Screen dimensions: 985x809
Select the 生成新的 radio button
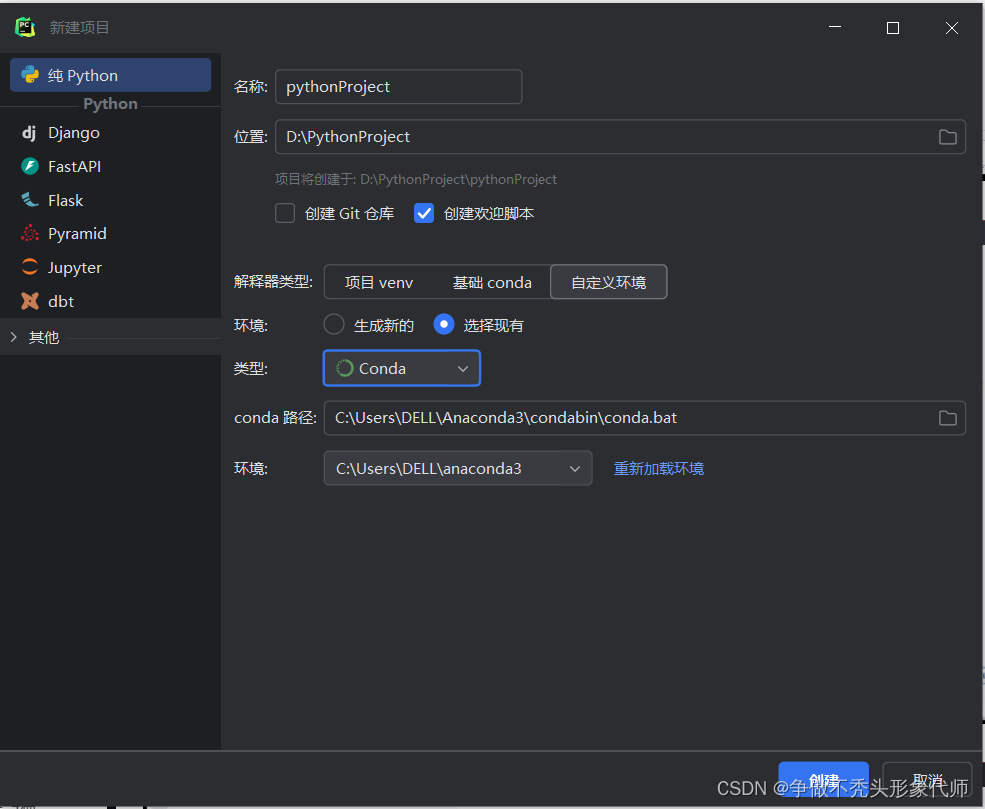pyautogui.click(x=333, y=324)
